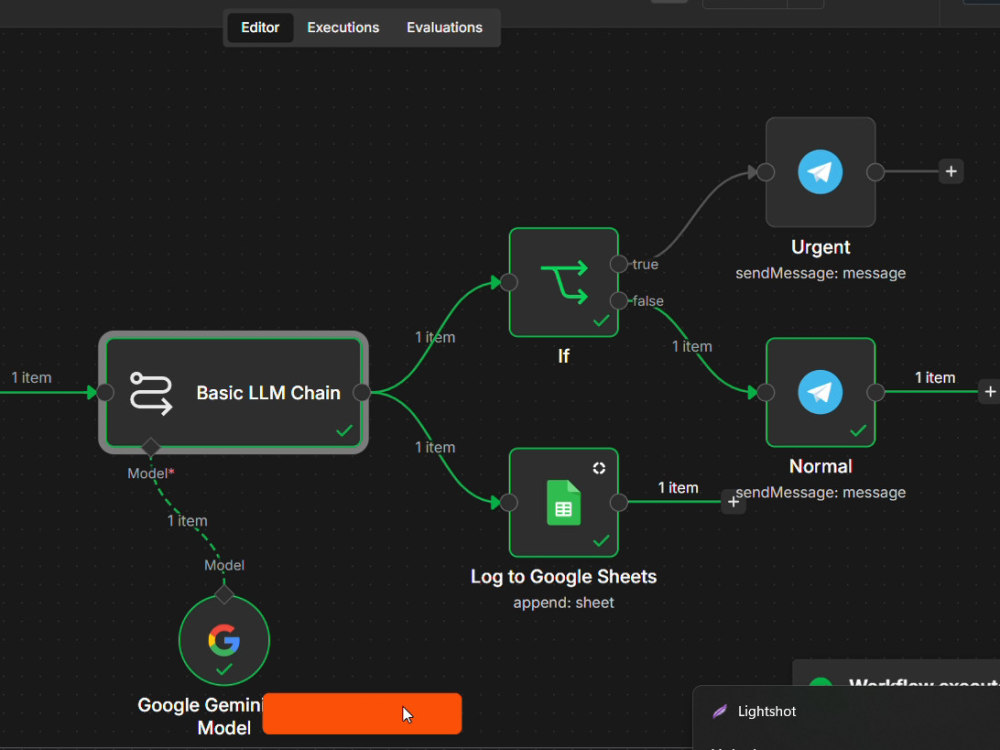Viewport: 1000px width, 750px height.
Task: Open the Normal Telegram node
Action: [x=820, y=392]
